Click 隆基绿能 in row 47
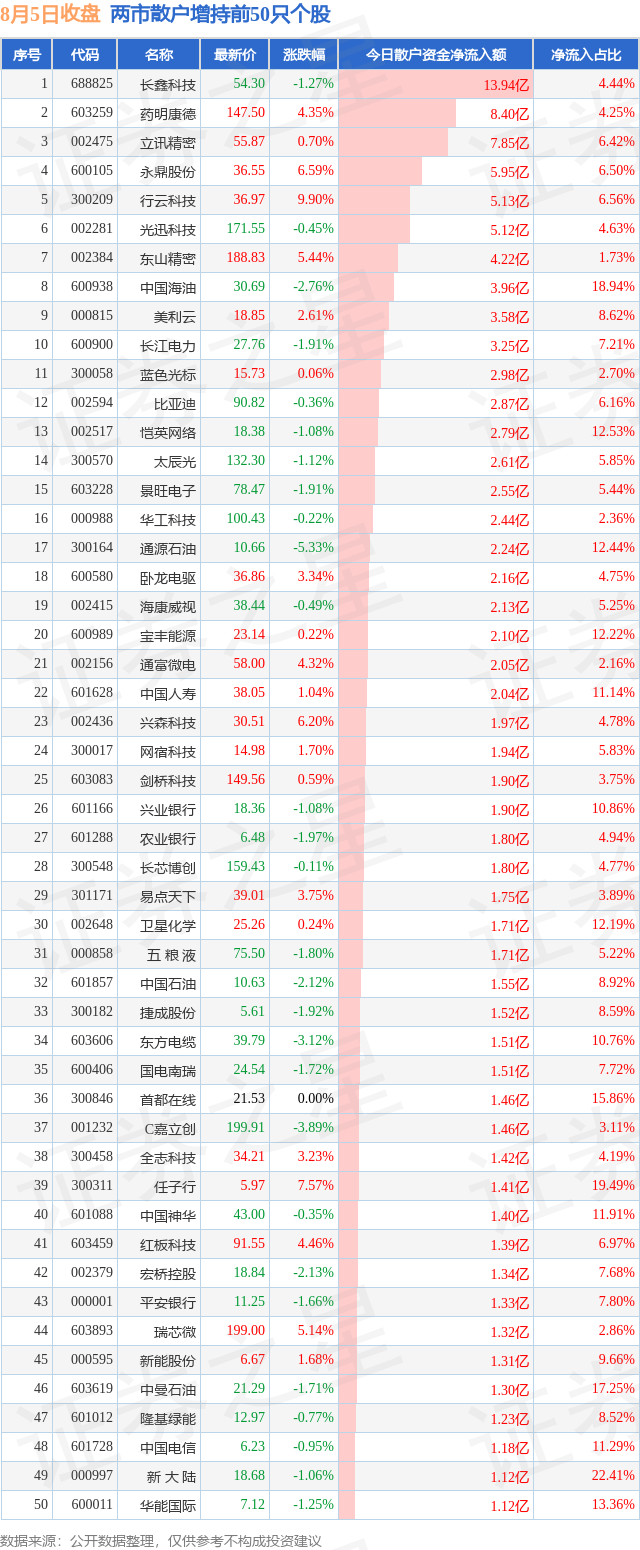The image size is (640, 1550). pyautogui.click(x=169, y=1418)
